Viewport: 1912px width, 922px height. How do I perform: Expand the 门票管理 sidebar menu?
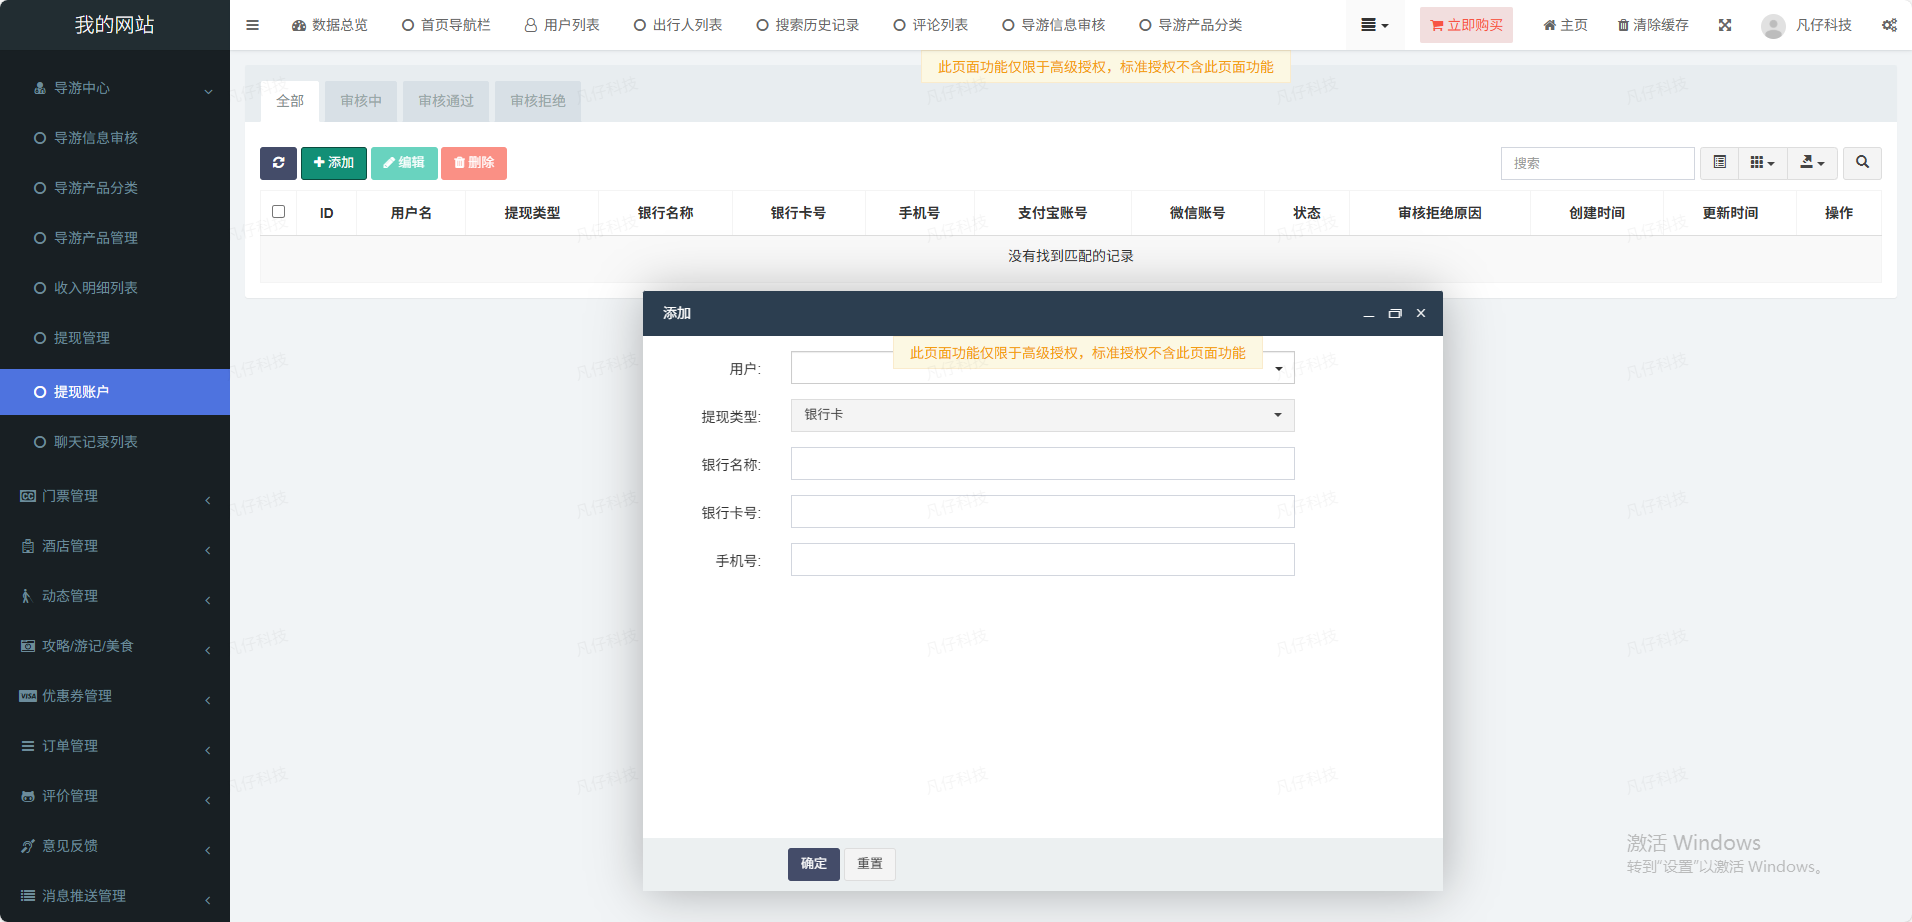(x=115, y=496)
